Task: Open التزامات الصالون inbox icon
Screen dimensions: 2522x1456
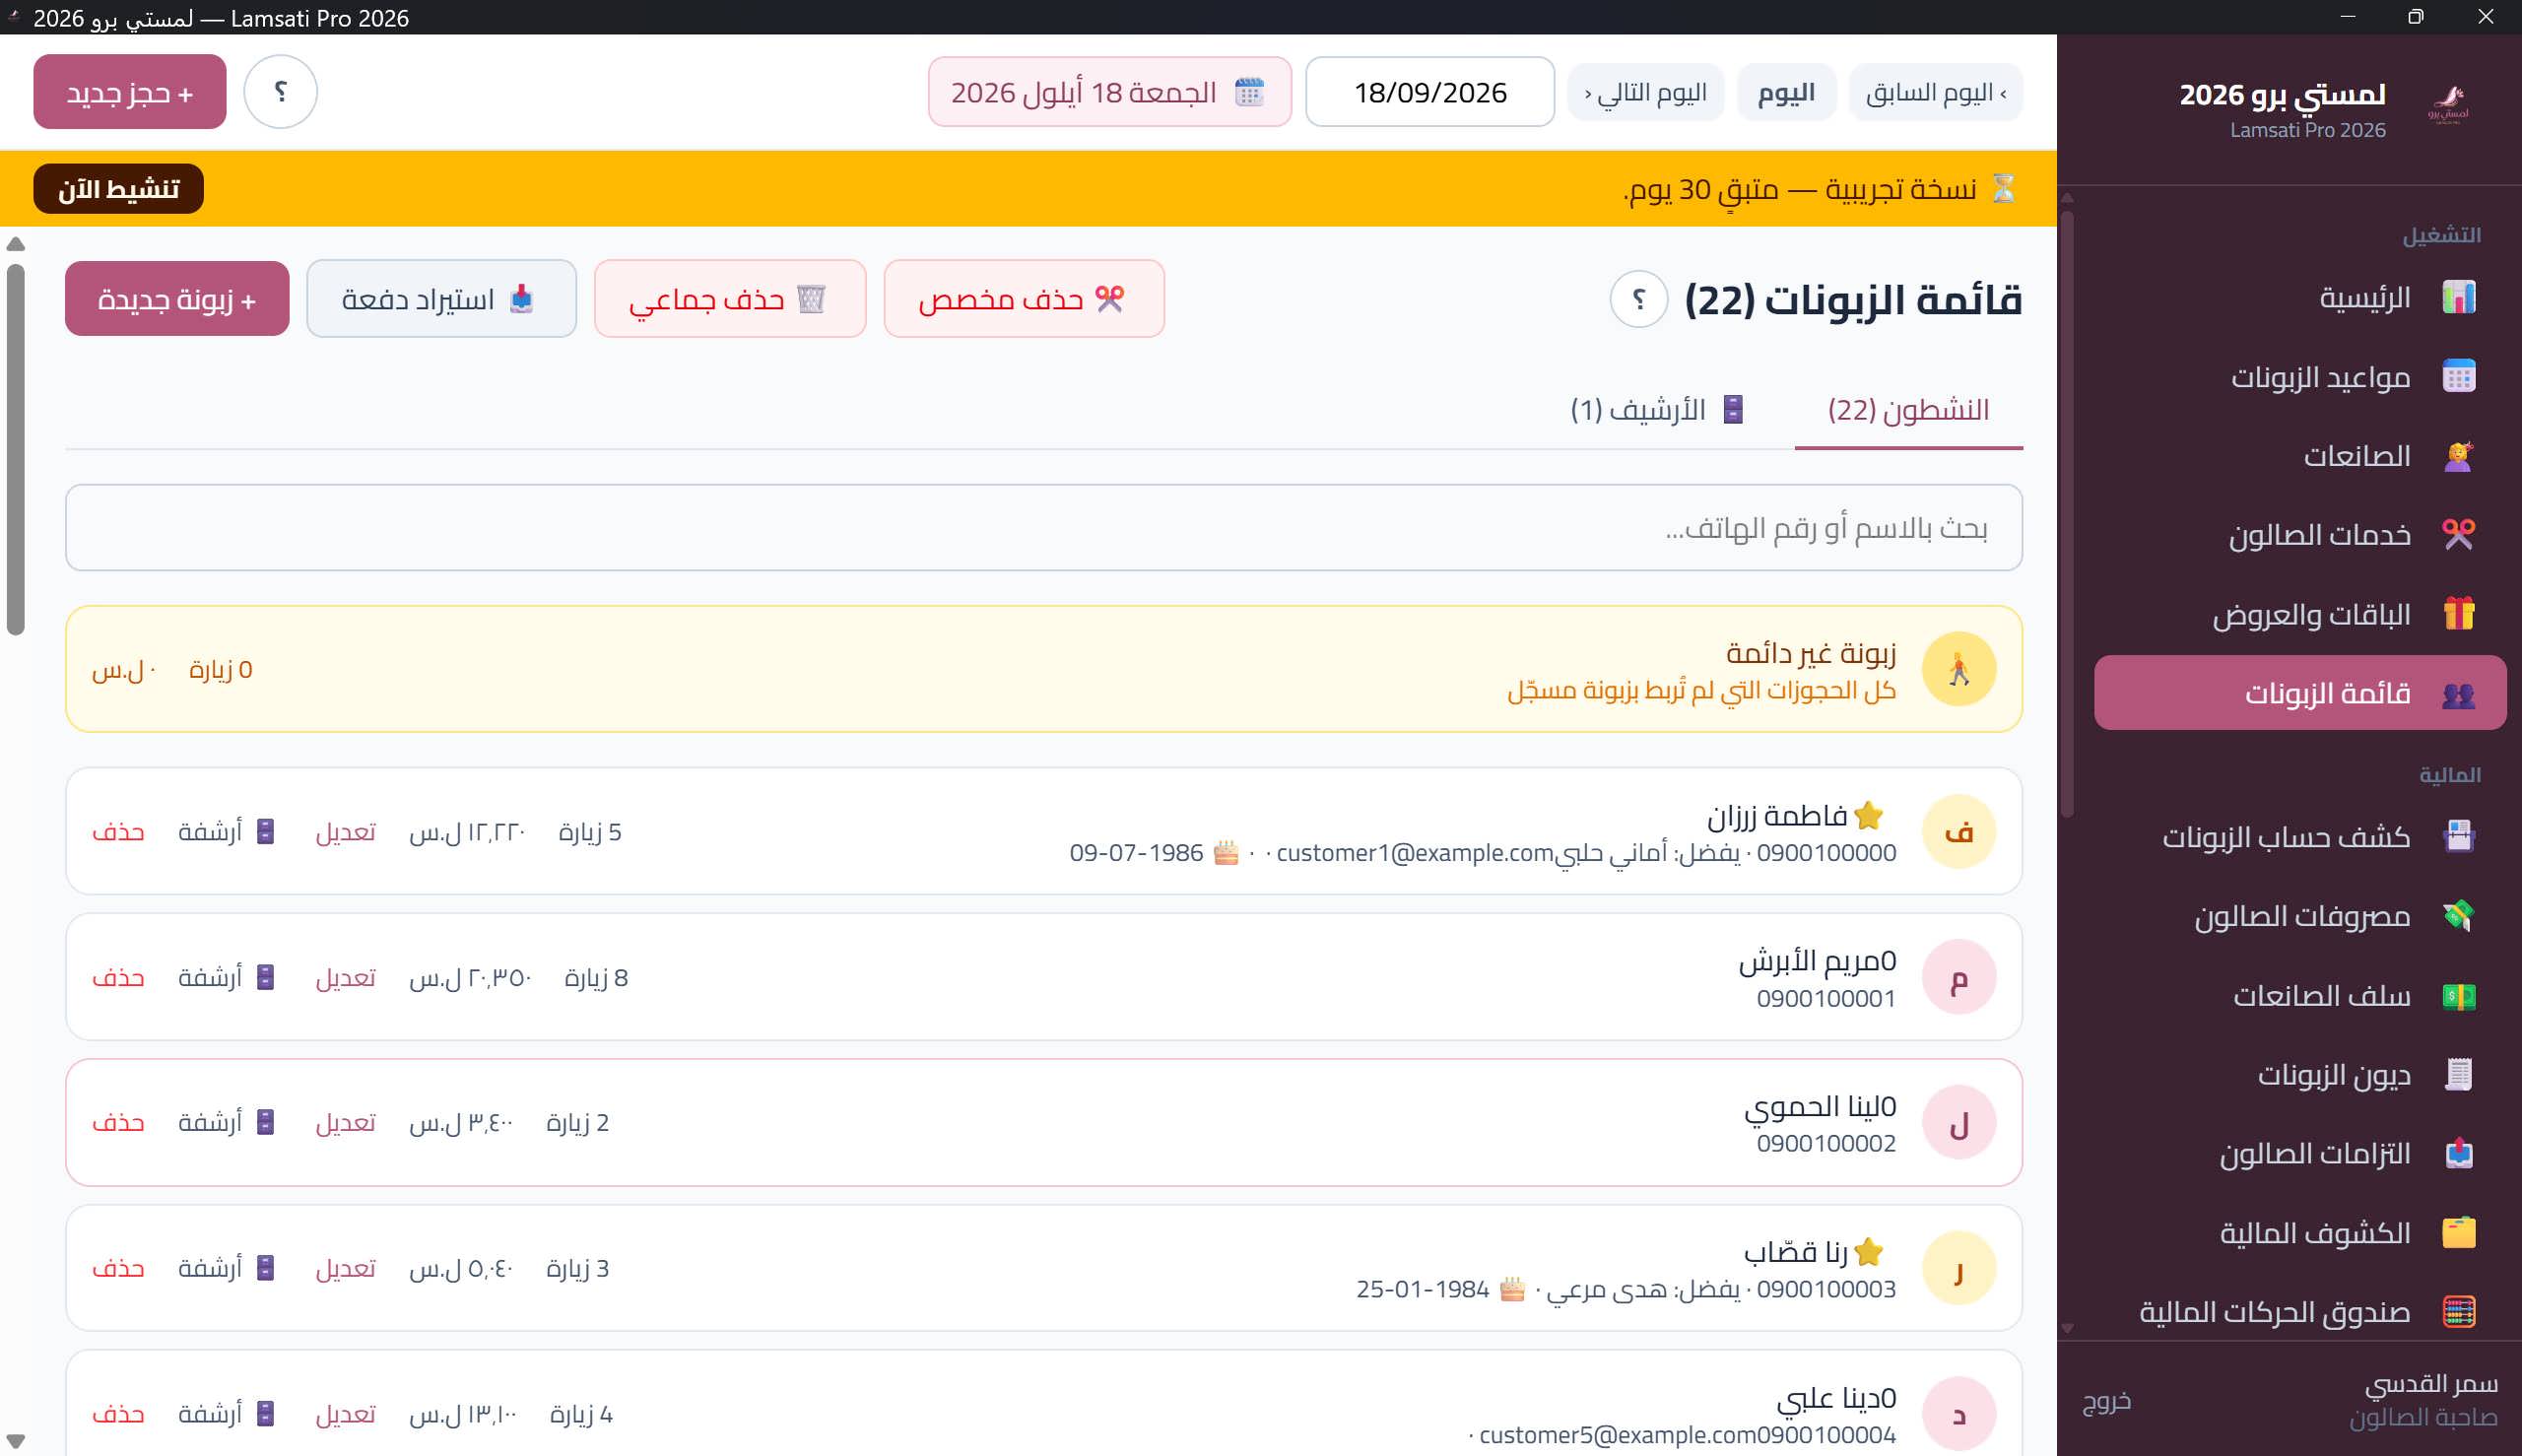Action: [x=2458, y=1154]
